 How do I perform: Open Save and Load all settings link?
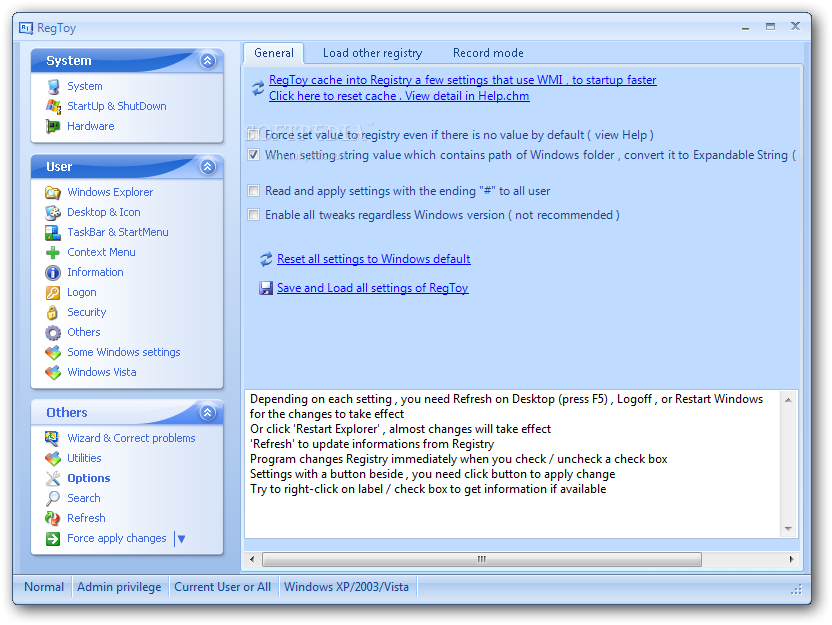click(x=372, y=288)
